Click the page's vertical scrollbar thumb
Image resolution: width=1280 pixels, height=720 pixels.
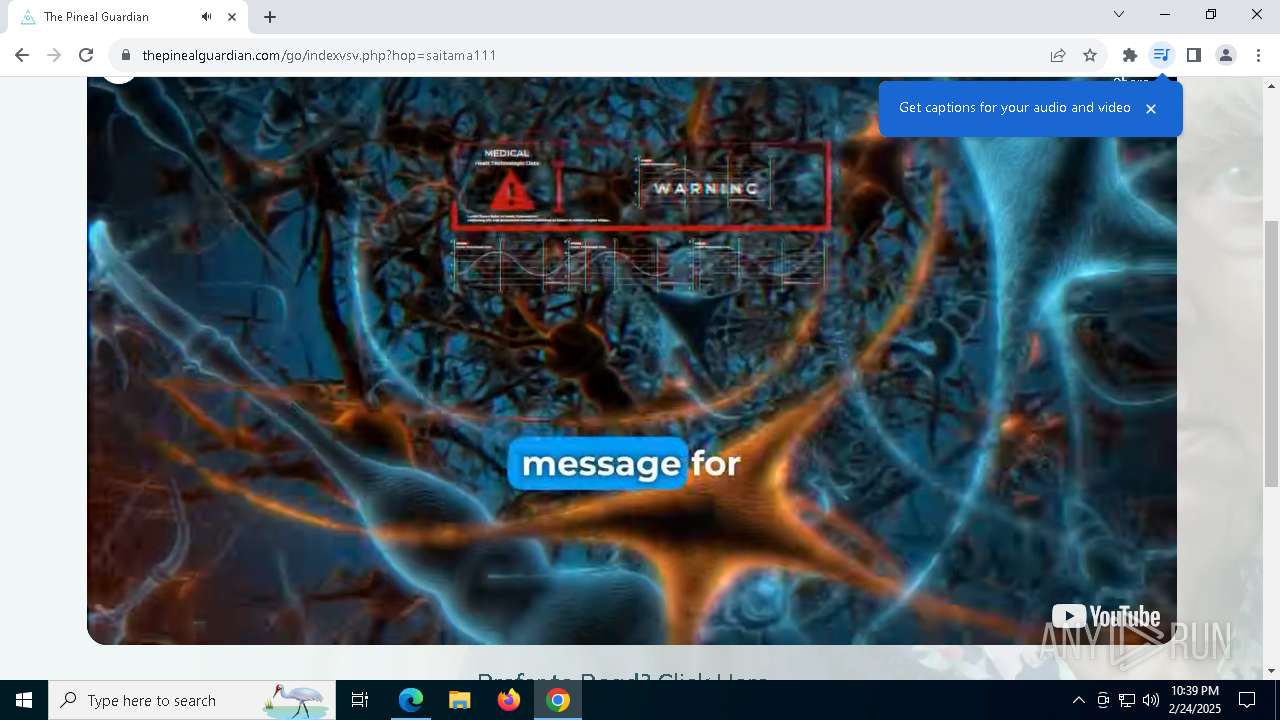[x=1271, y=353]
